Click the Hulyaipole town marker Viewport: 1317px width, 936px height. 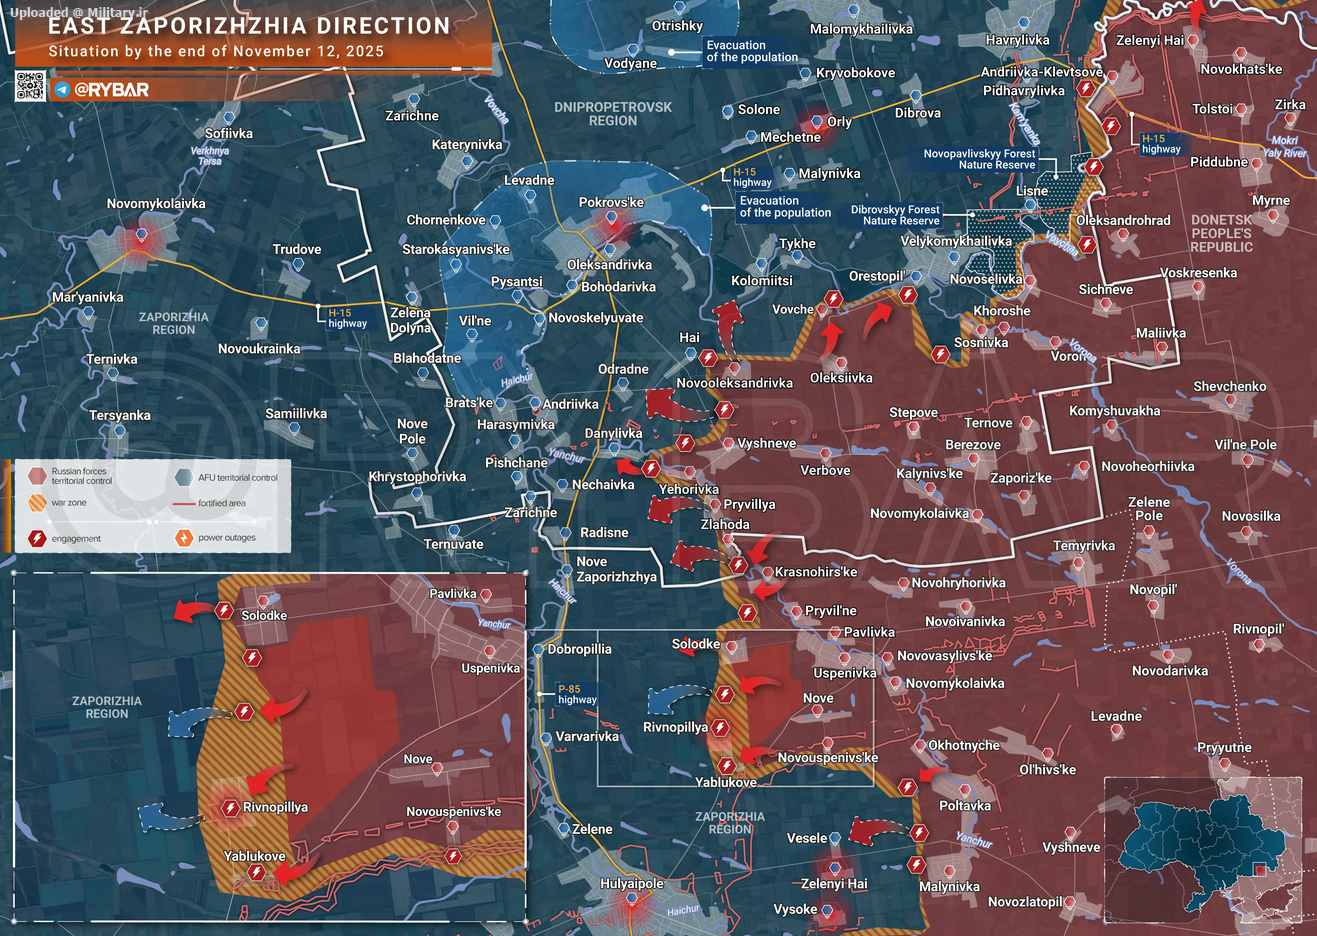[x=631, y=901]
